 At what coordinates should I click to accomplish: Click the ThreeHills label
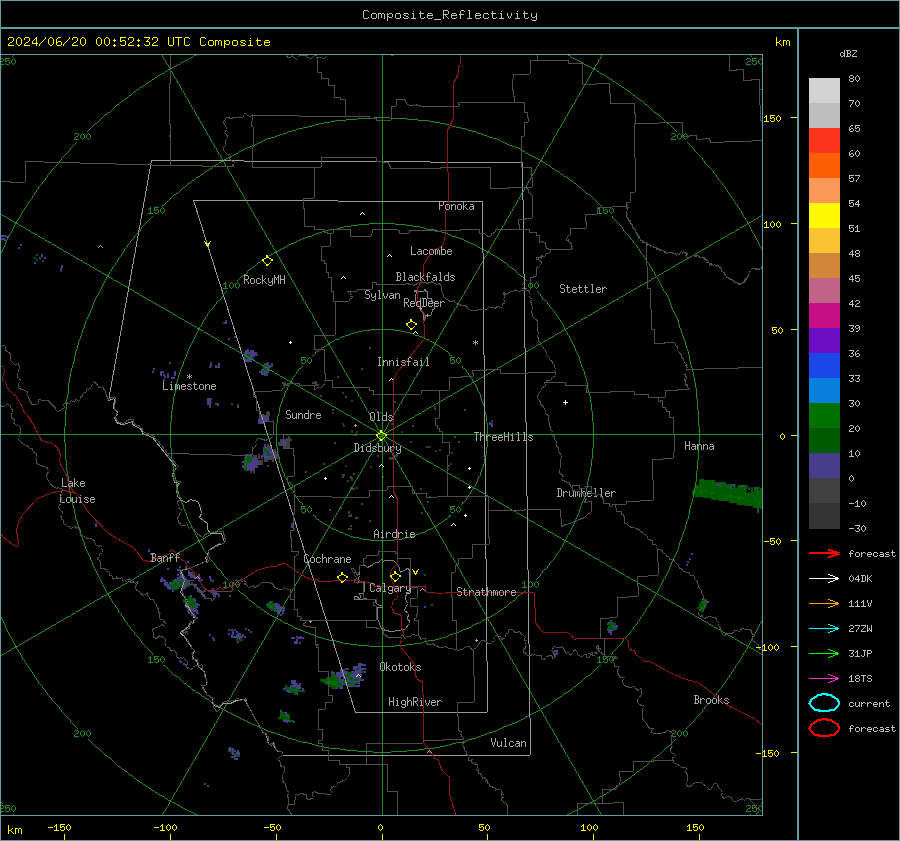click(x=503, y=437)
